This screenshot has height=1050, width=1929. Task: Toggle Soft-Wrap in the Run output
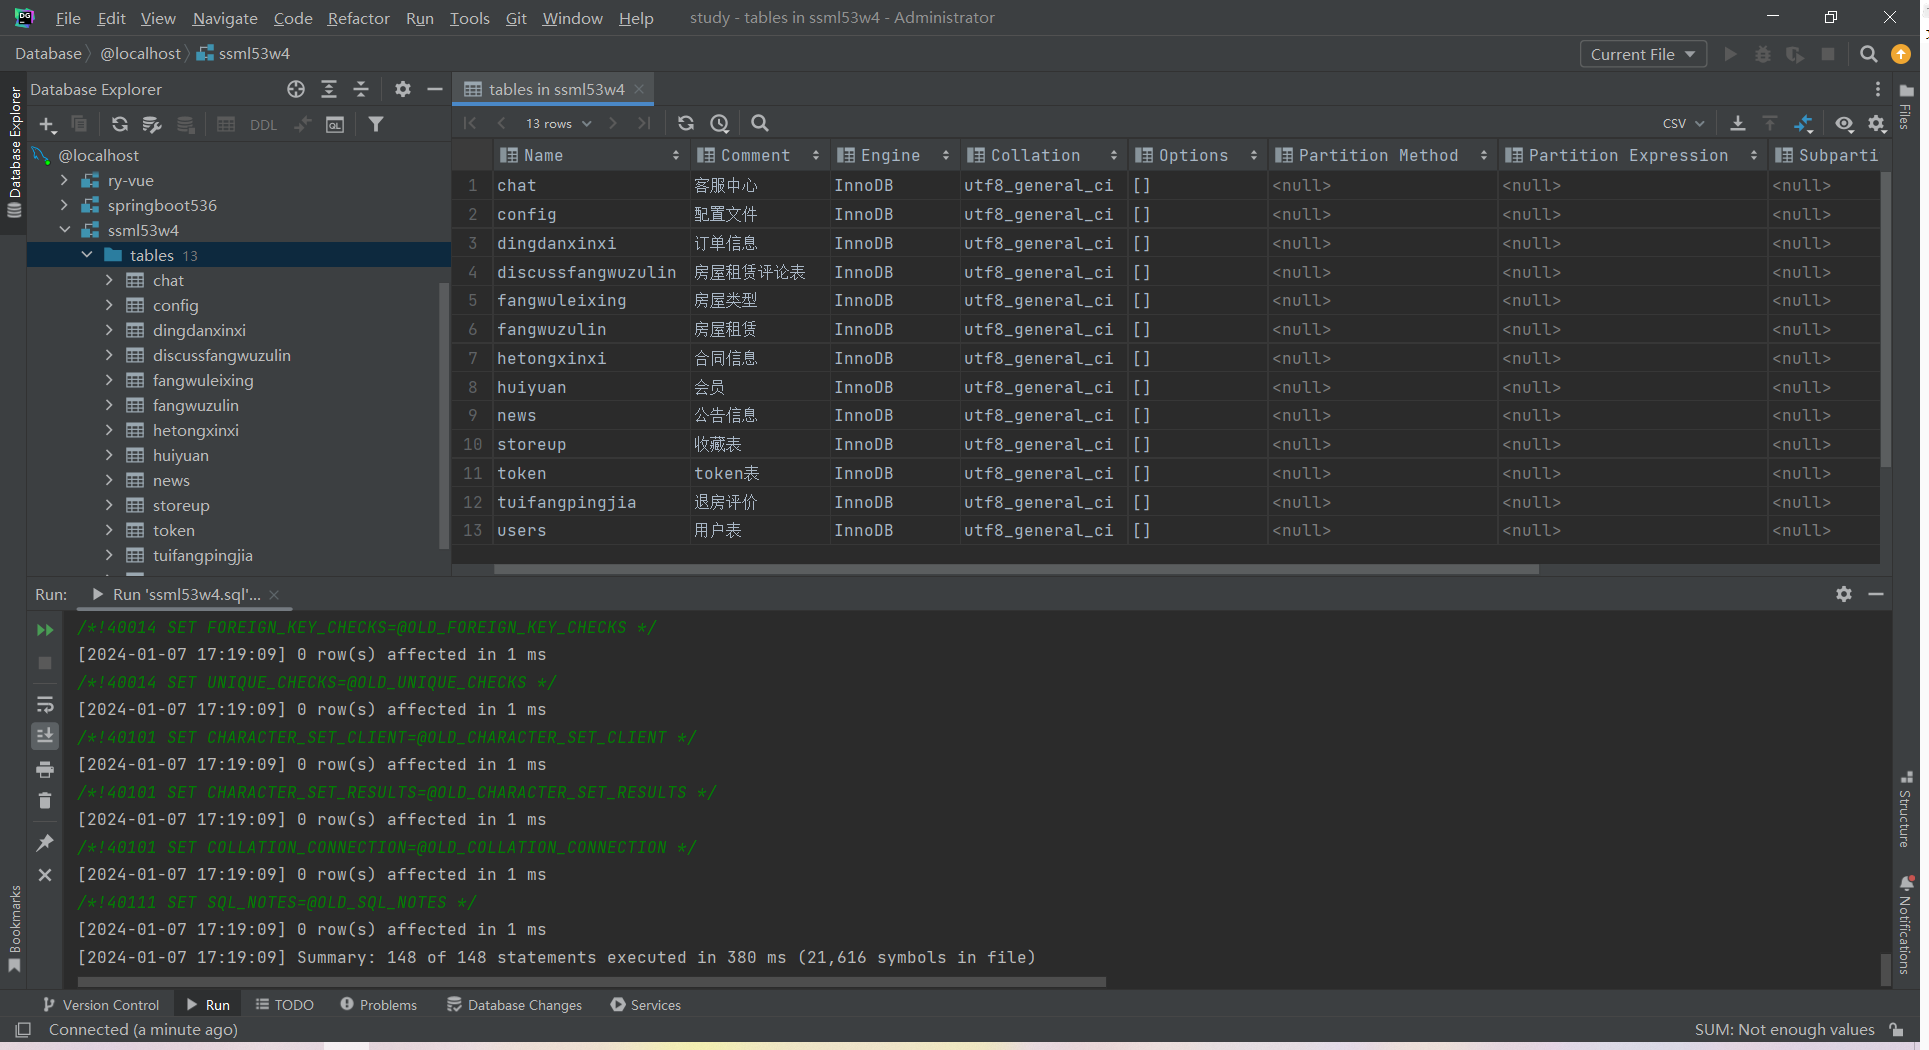(x=45, y=704)
